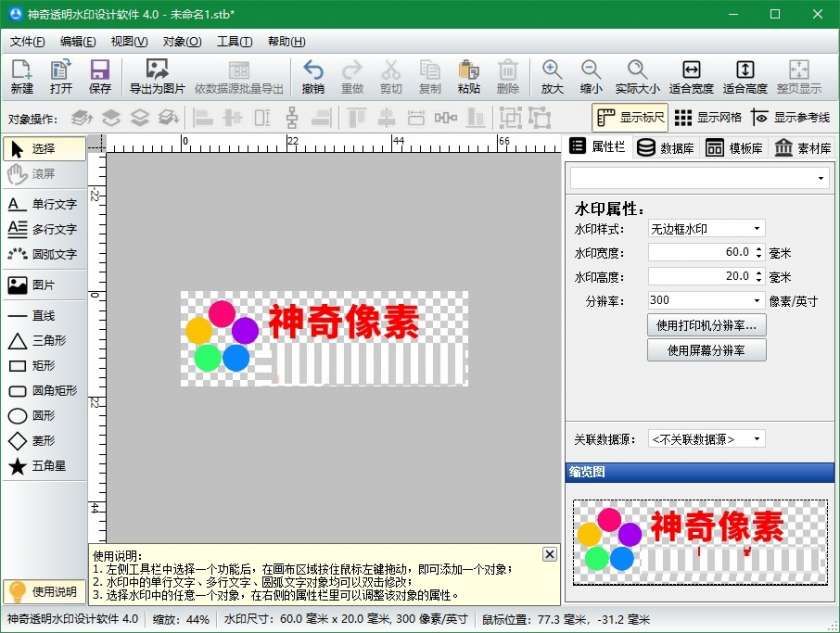Select the rounded rectangle tool (圆角矩形)
Image resolution: width=840 pixels, height=633 pixels.
tap(42, 391)
